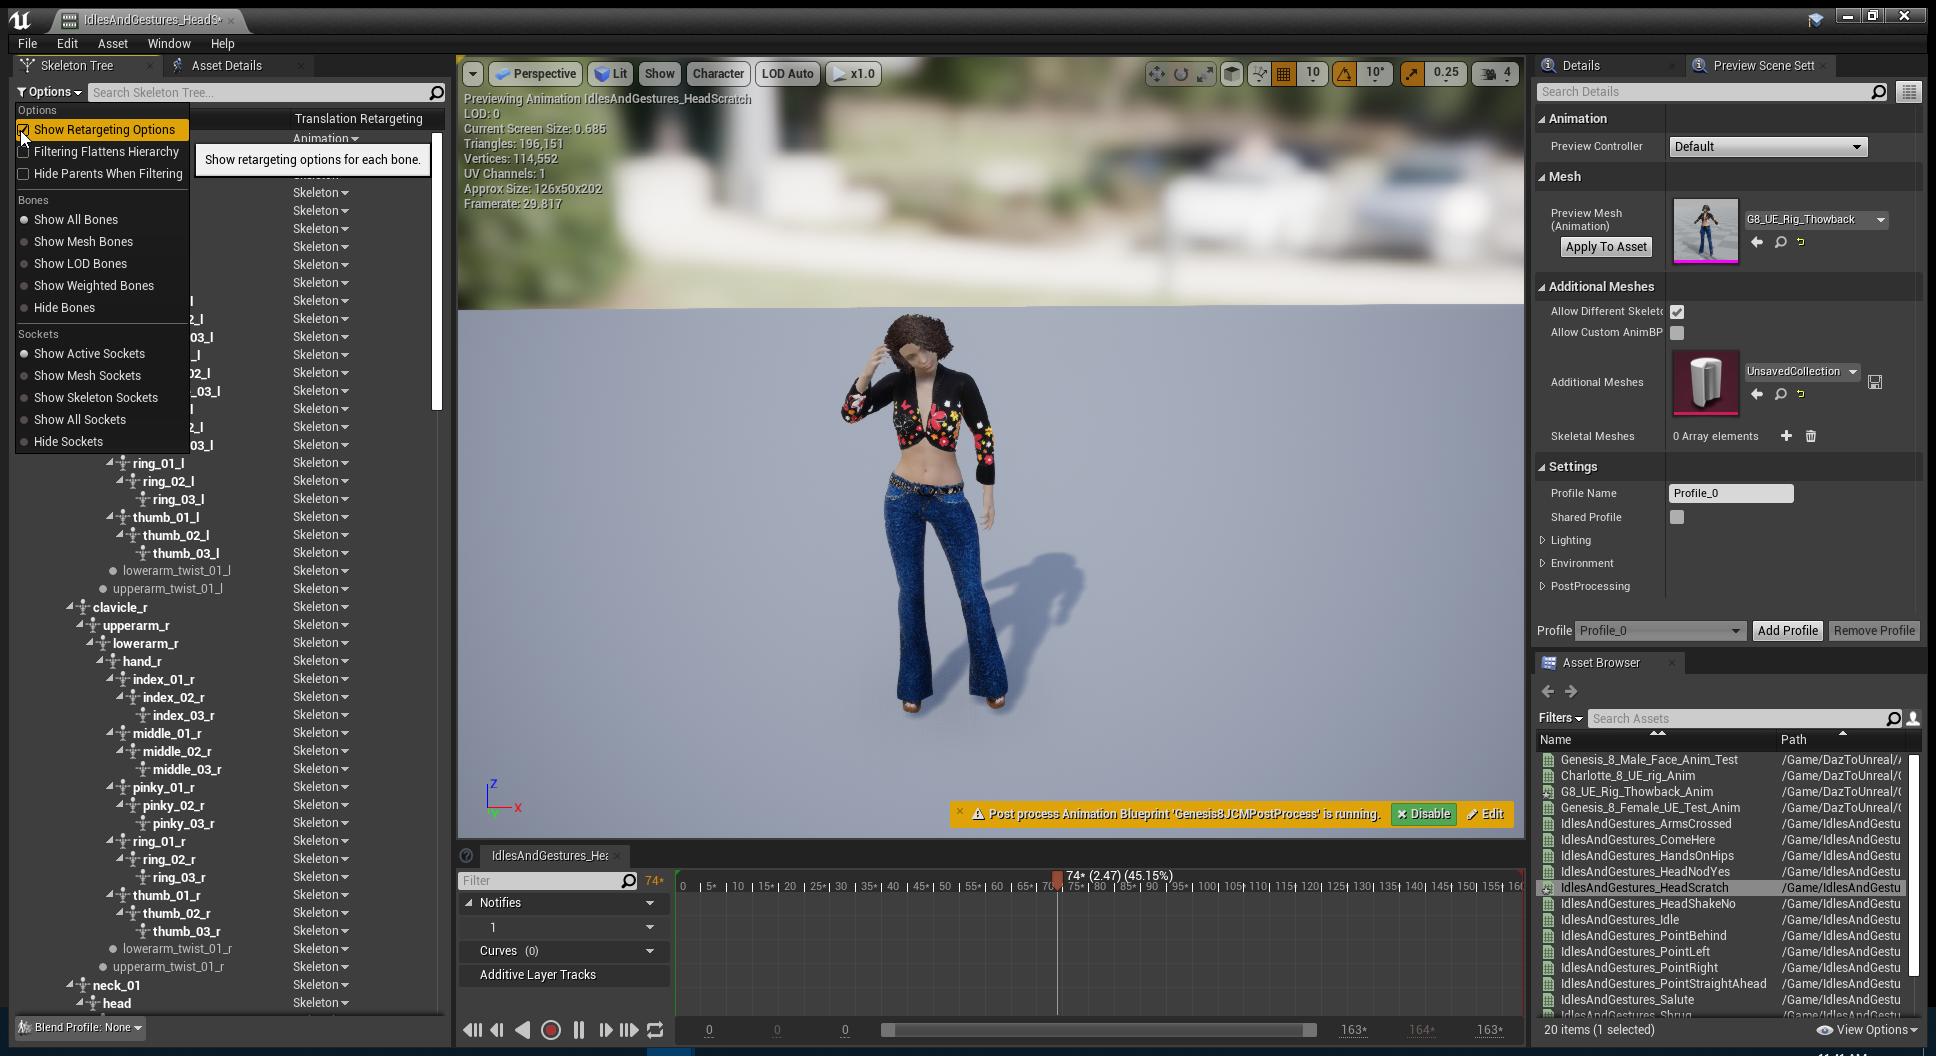This screenshot has width=1936, height=1056.
Task: Open the Lit view mode menu
Action: point(610,74)
